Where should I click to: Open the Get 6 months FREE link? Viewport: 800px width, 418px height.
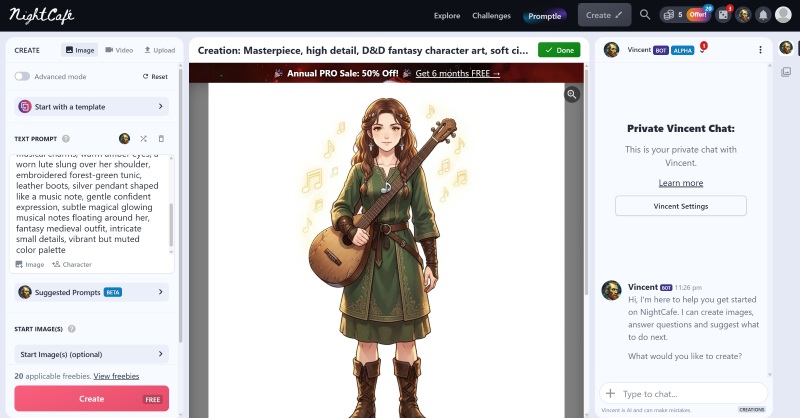pyautogui.click(x=458, y=73)
